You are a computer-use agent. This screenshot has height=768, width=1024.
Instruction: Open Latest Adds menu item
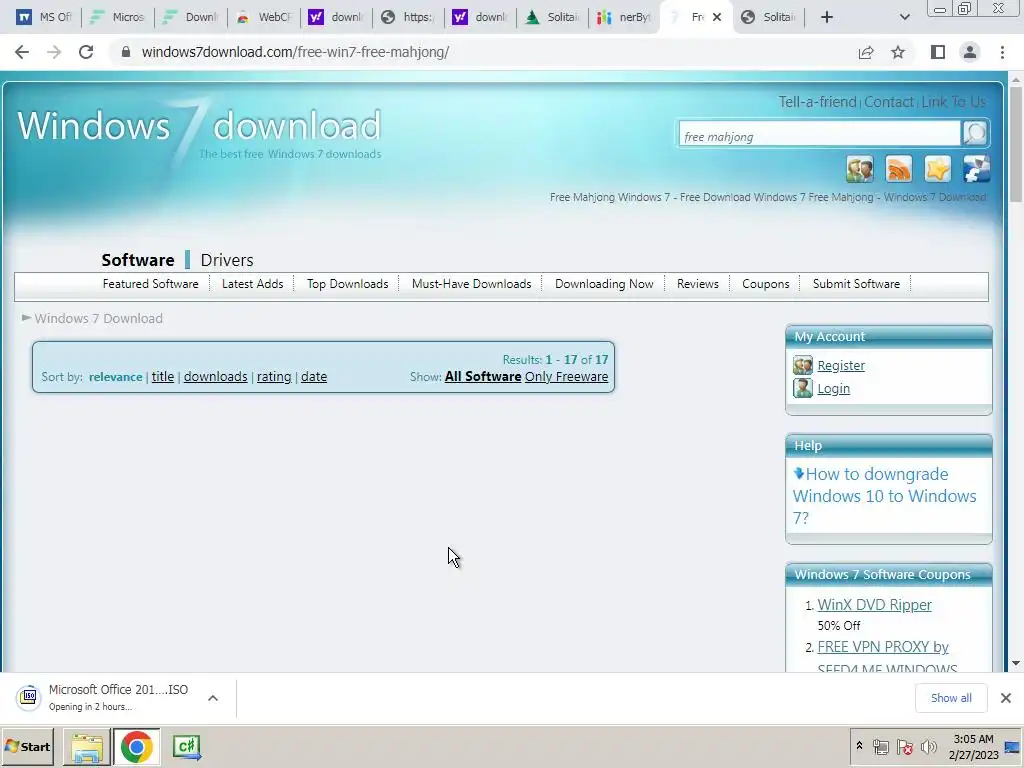click(253, 284)
